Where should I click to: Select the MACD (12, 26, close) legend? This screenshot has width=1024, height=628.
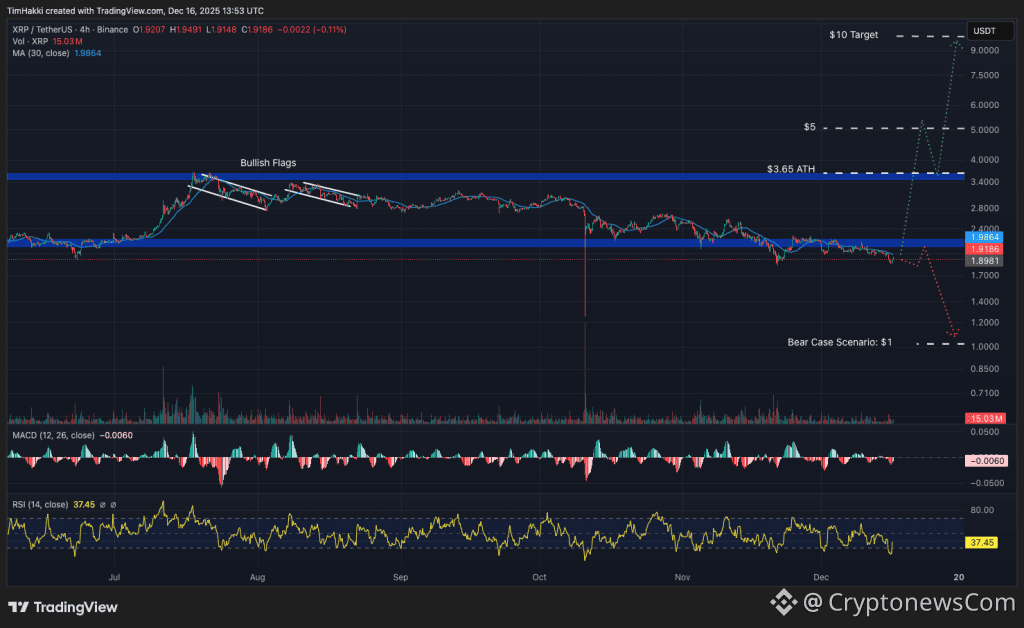(54, 435)
